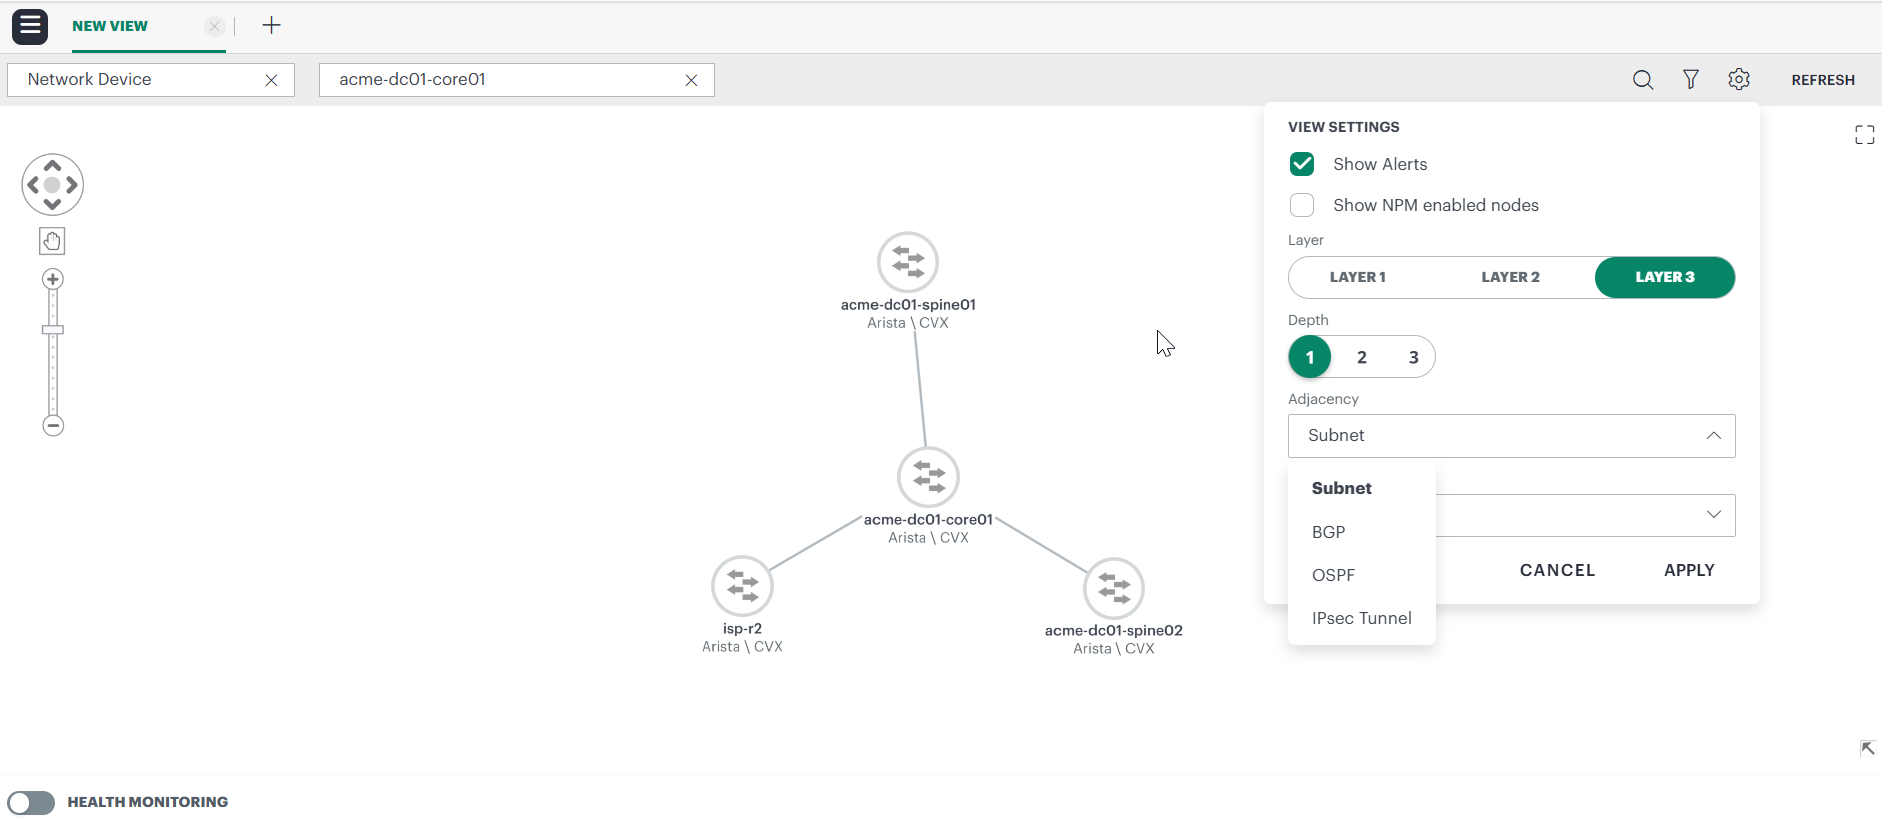This screenshot has width=1882, height=828.
Task: Enter fullscreen with the expand icon
Action: [x=1864, y=135]
